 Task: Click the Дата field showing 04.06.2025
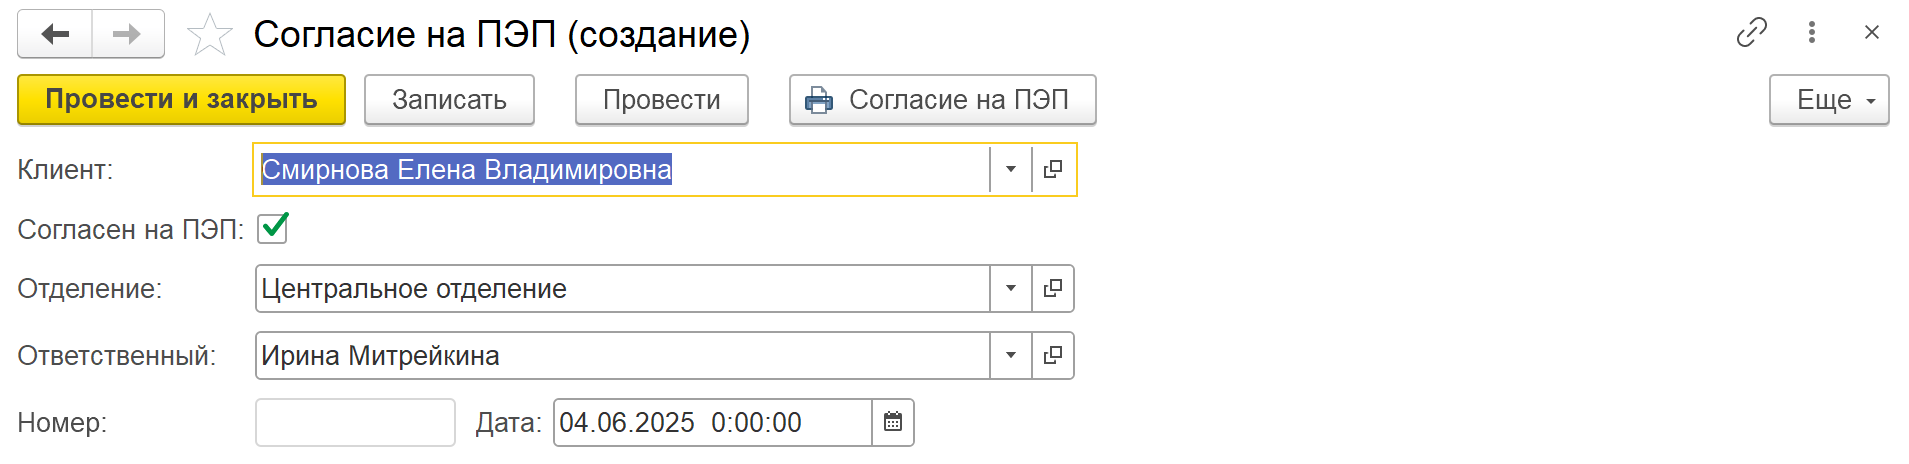pyautogui.click(x=712, y=422)
